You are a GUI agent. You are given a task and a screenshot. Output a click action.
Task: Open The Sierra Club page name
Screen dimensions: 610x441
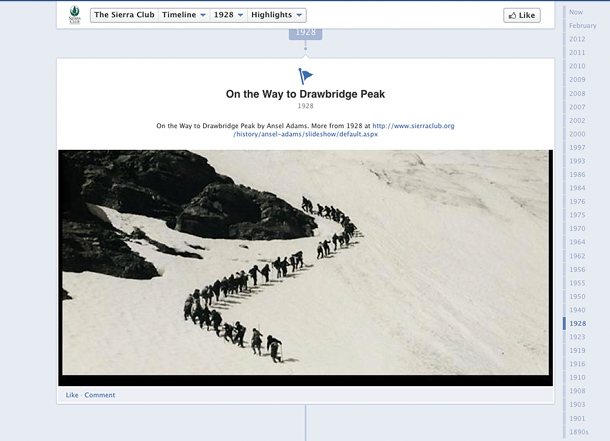(125, 15)
